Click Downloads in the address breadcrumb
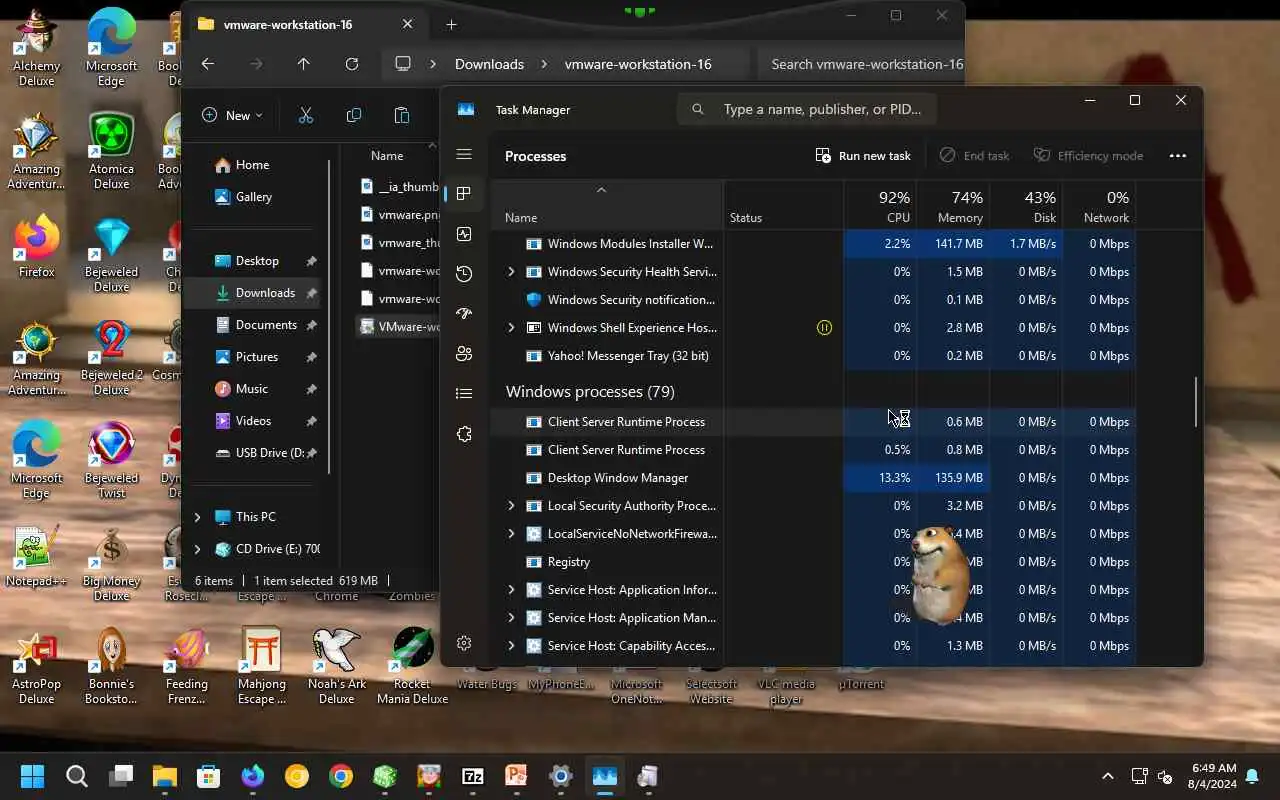 coord(489,64)
